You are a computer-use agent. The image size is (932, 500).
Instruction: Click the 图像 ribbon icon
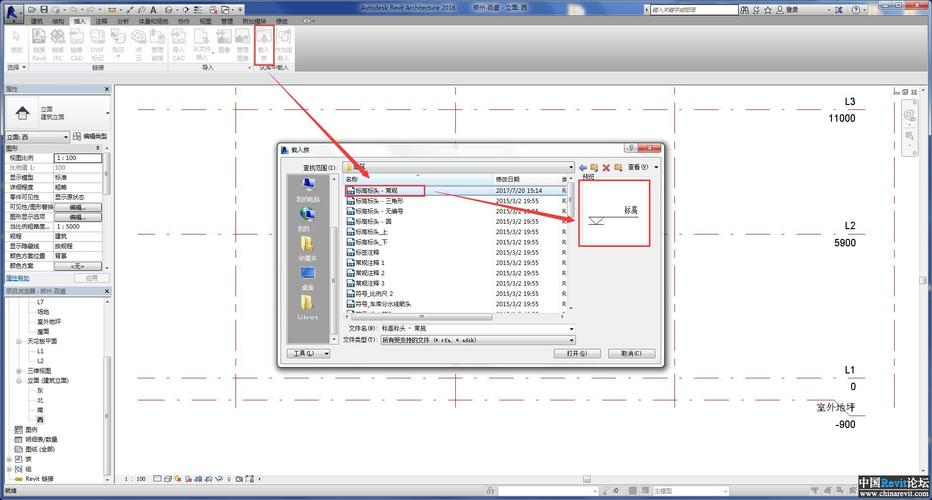[x=224, y=42]
